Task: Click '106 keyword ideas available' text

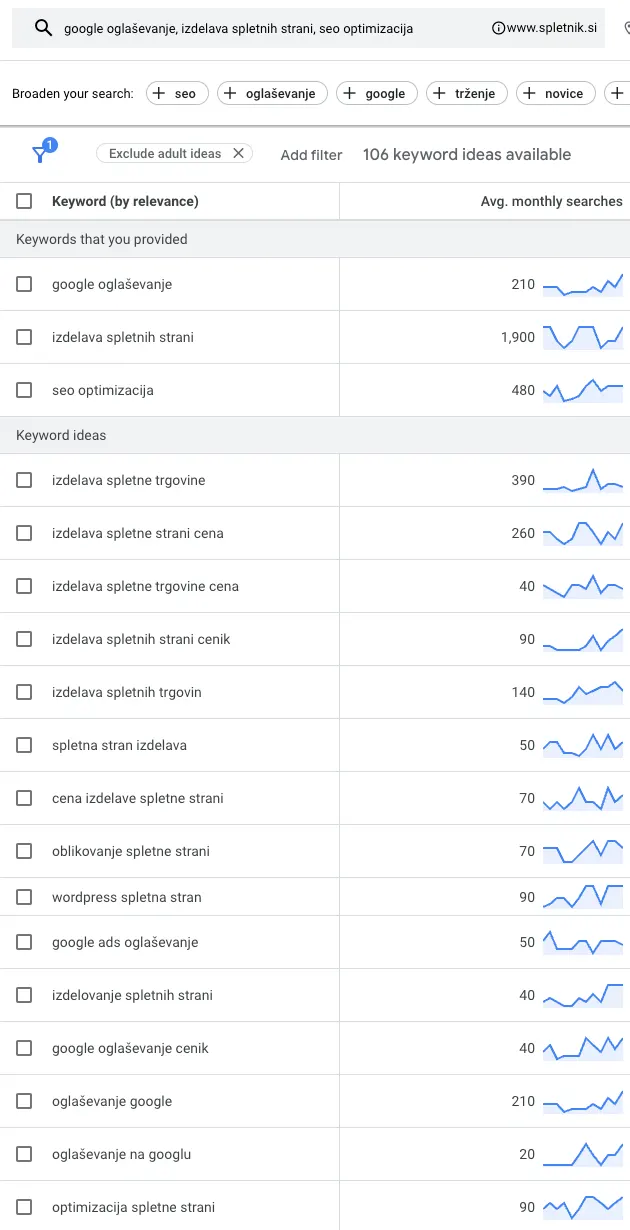Action: (x=467, y=154)
